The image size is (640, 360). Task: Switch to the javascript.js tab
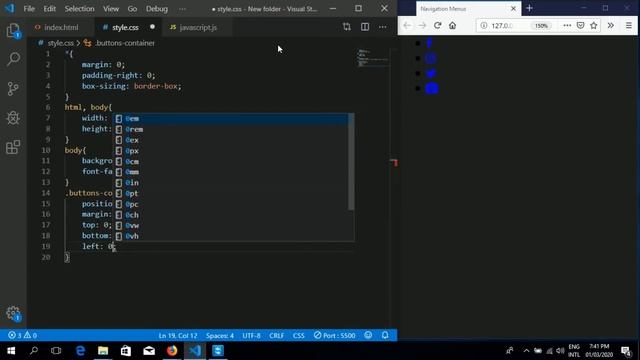[x=198, y=27]
